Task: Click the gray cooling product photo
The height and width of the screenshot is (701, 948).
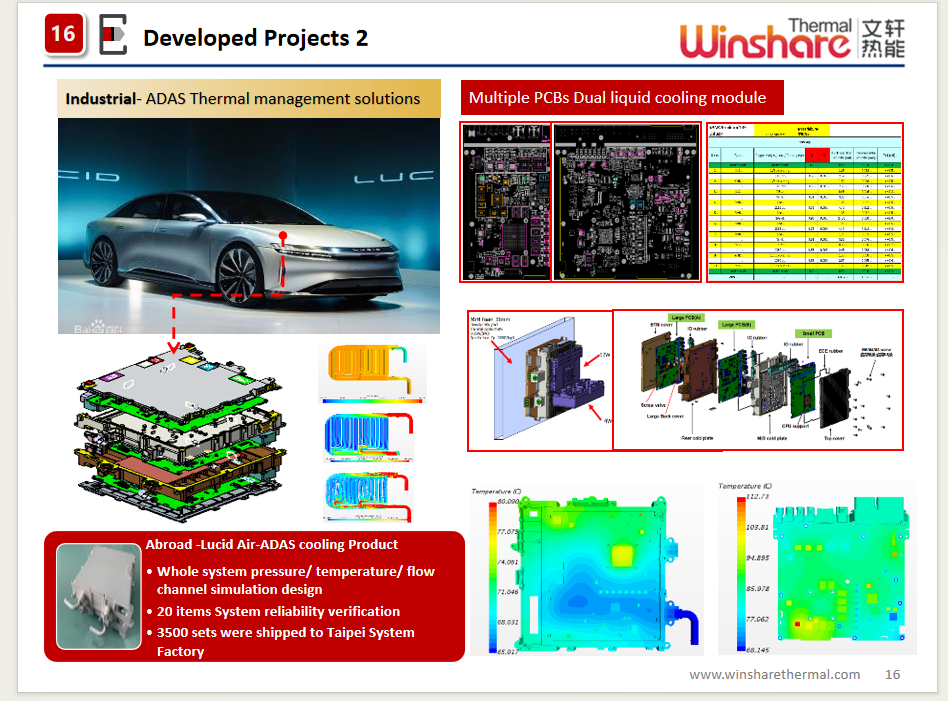Action: [99, 596]
